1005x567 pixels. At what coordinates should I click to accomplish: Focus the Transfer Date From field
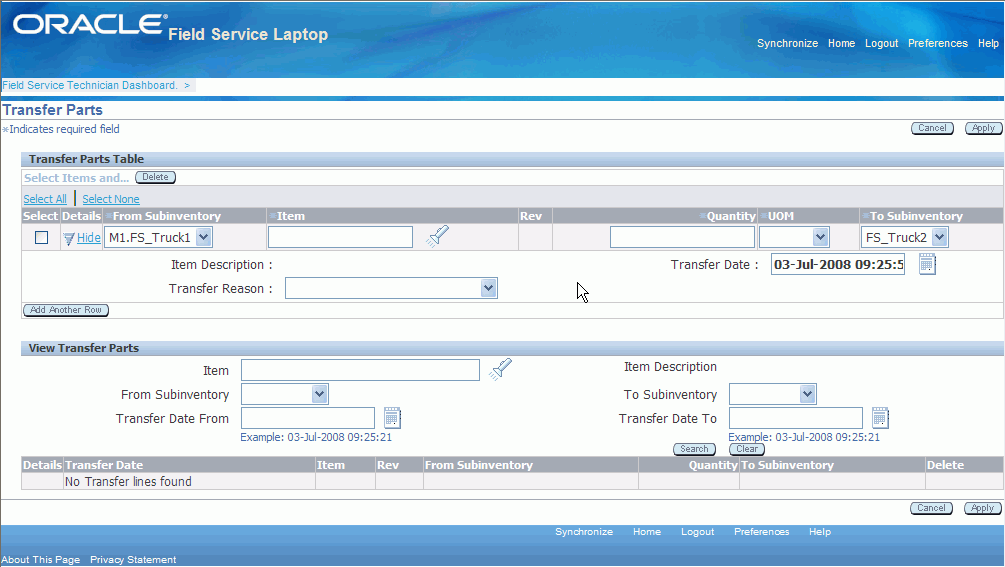(x=308, y=418)
